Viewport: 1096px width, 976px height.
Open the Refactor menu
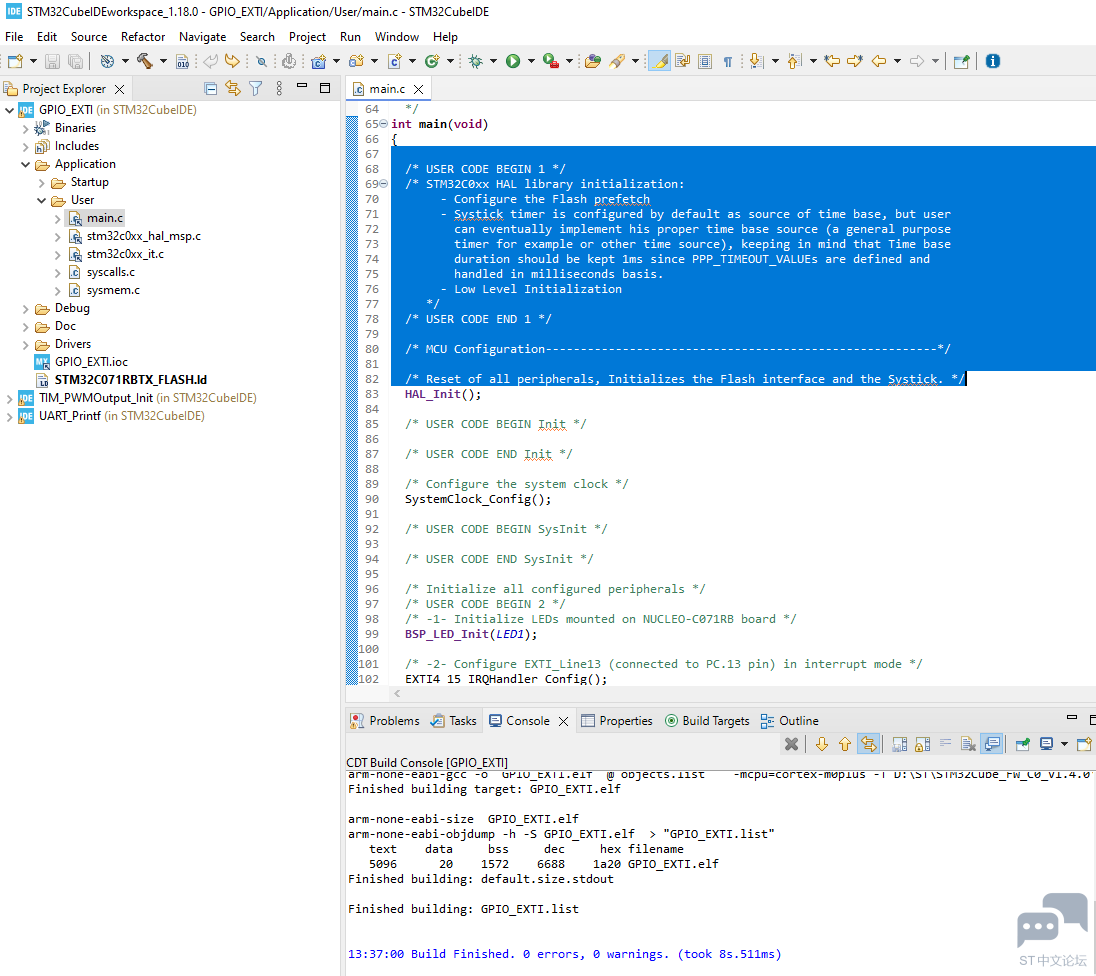tap(143, 36)
